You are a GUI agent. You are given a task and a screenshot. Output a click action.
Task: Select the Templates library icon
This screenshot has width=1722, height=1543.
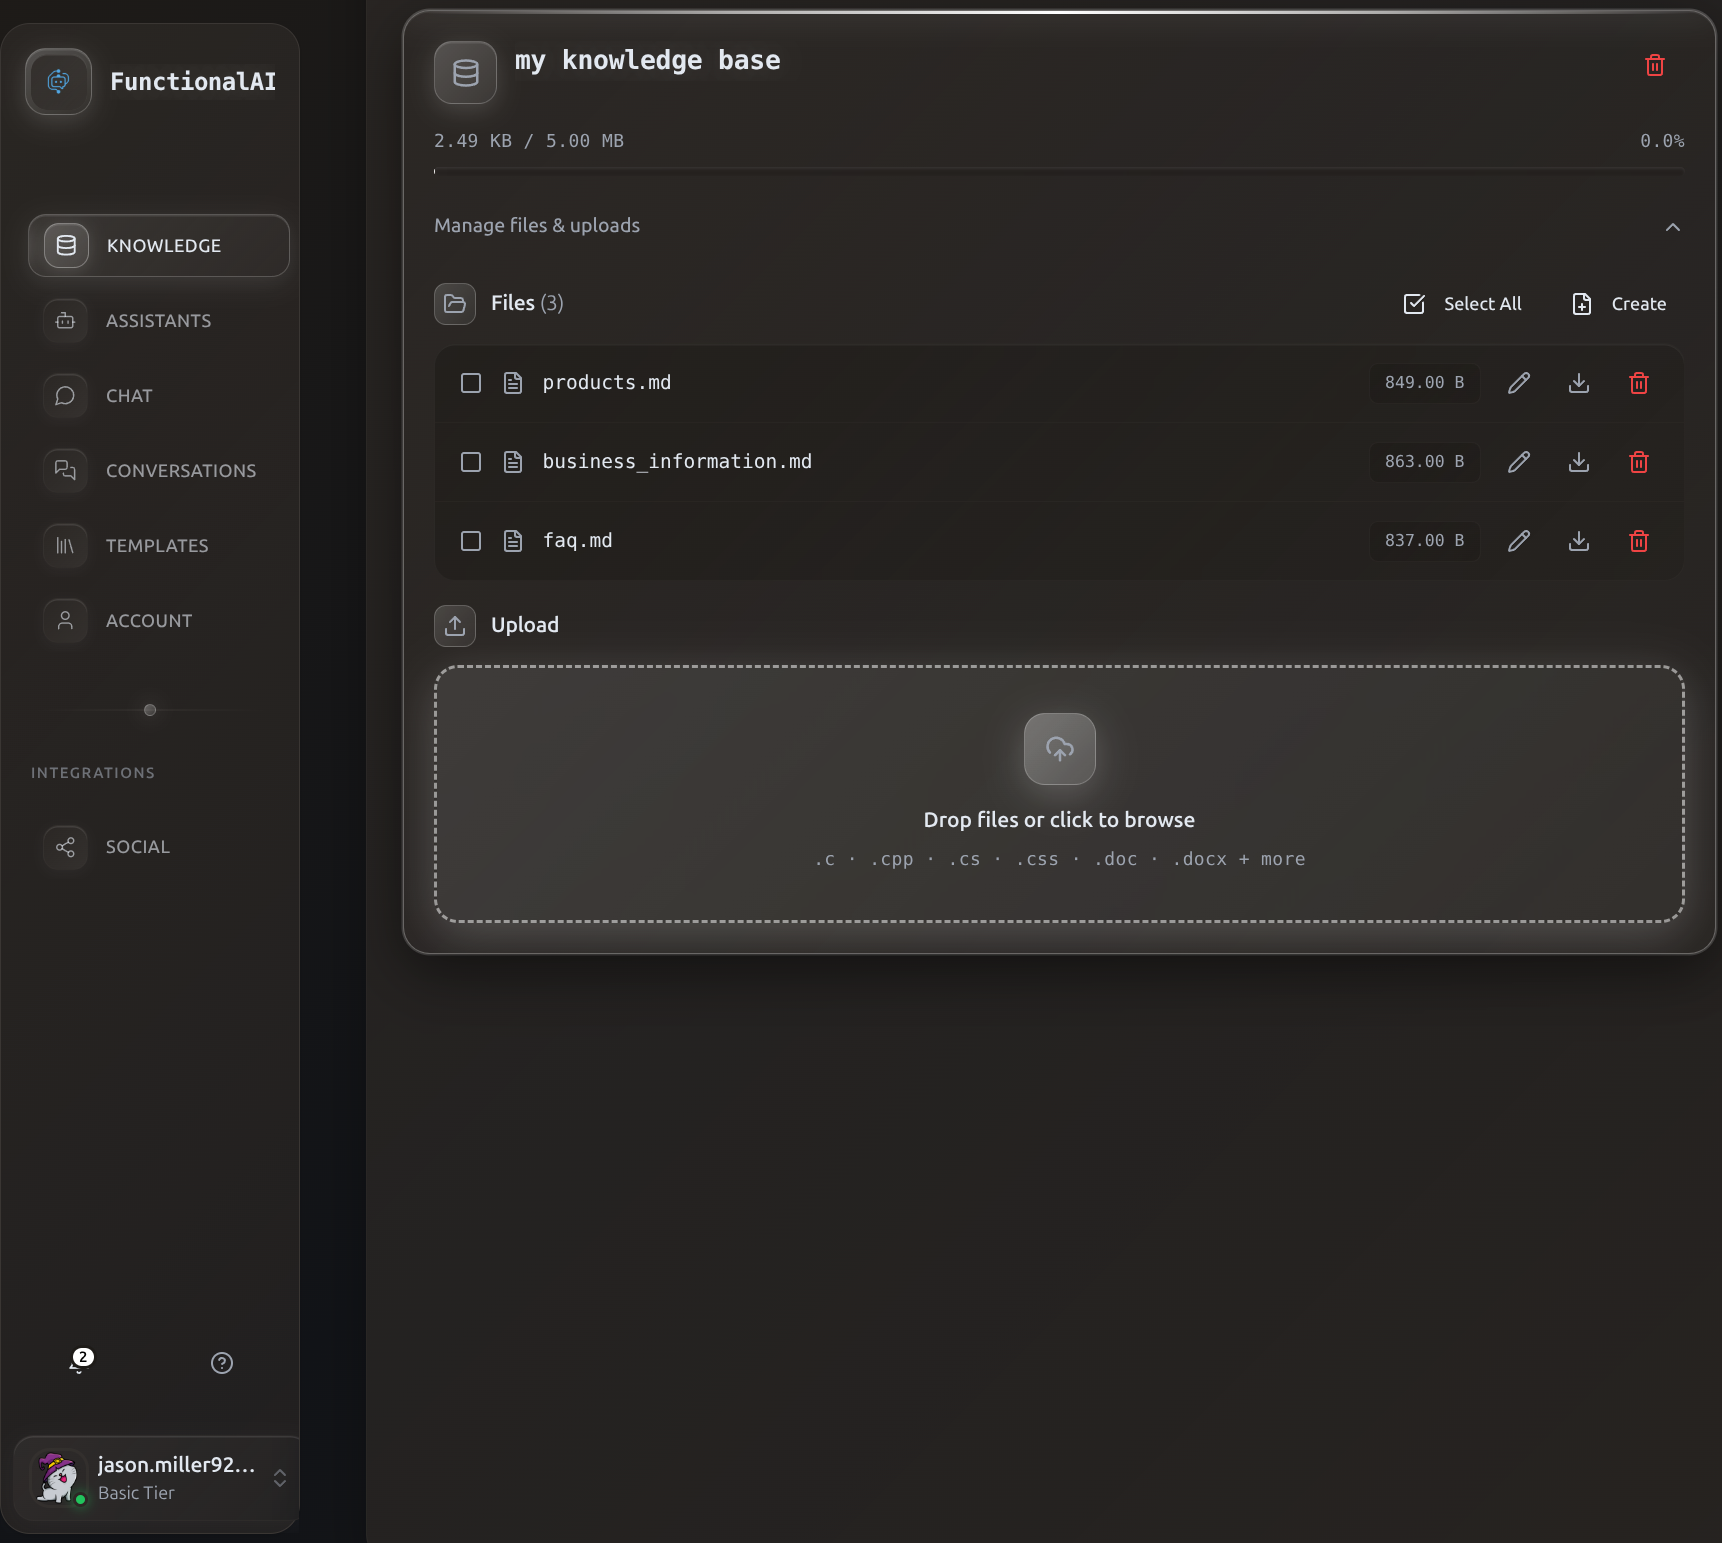point(64,545)
